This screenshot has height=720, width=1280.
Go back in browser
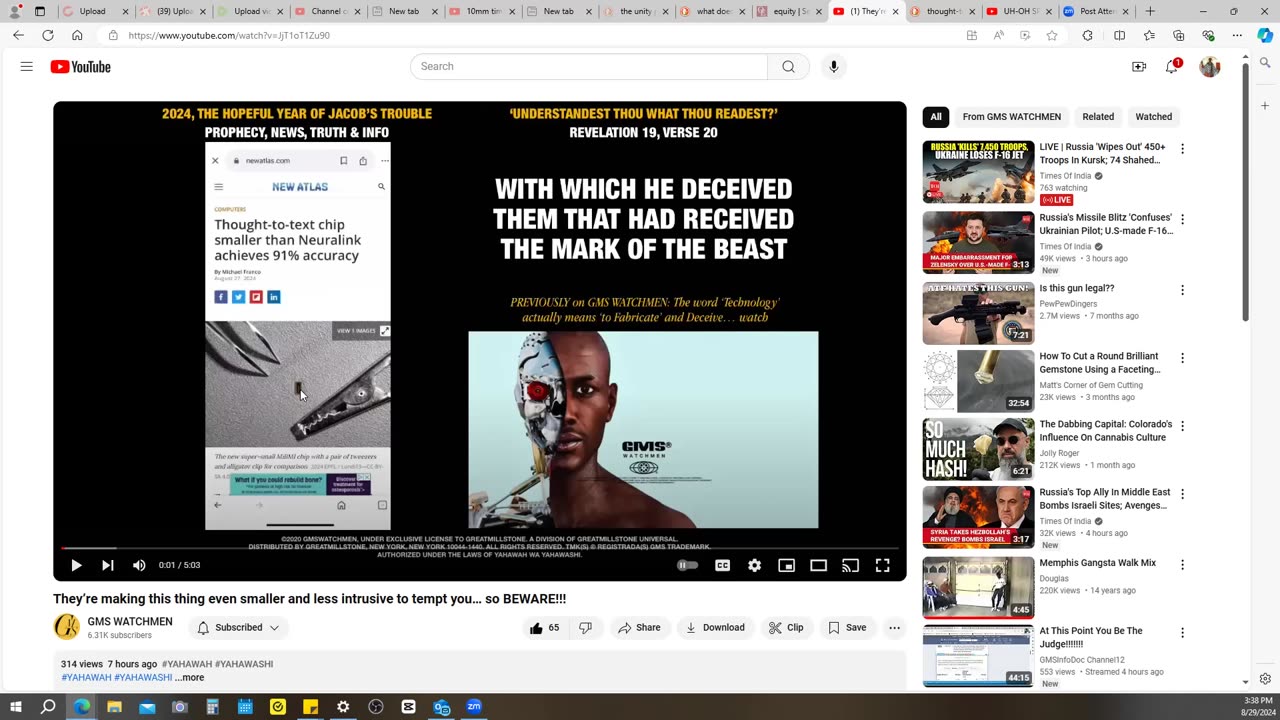coord(18,35)
